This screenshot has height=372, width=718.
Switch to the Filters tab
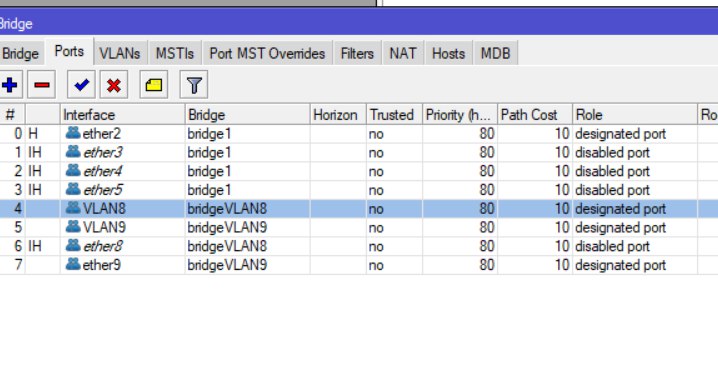click(x=357, y=54)
